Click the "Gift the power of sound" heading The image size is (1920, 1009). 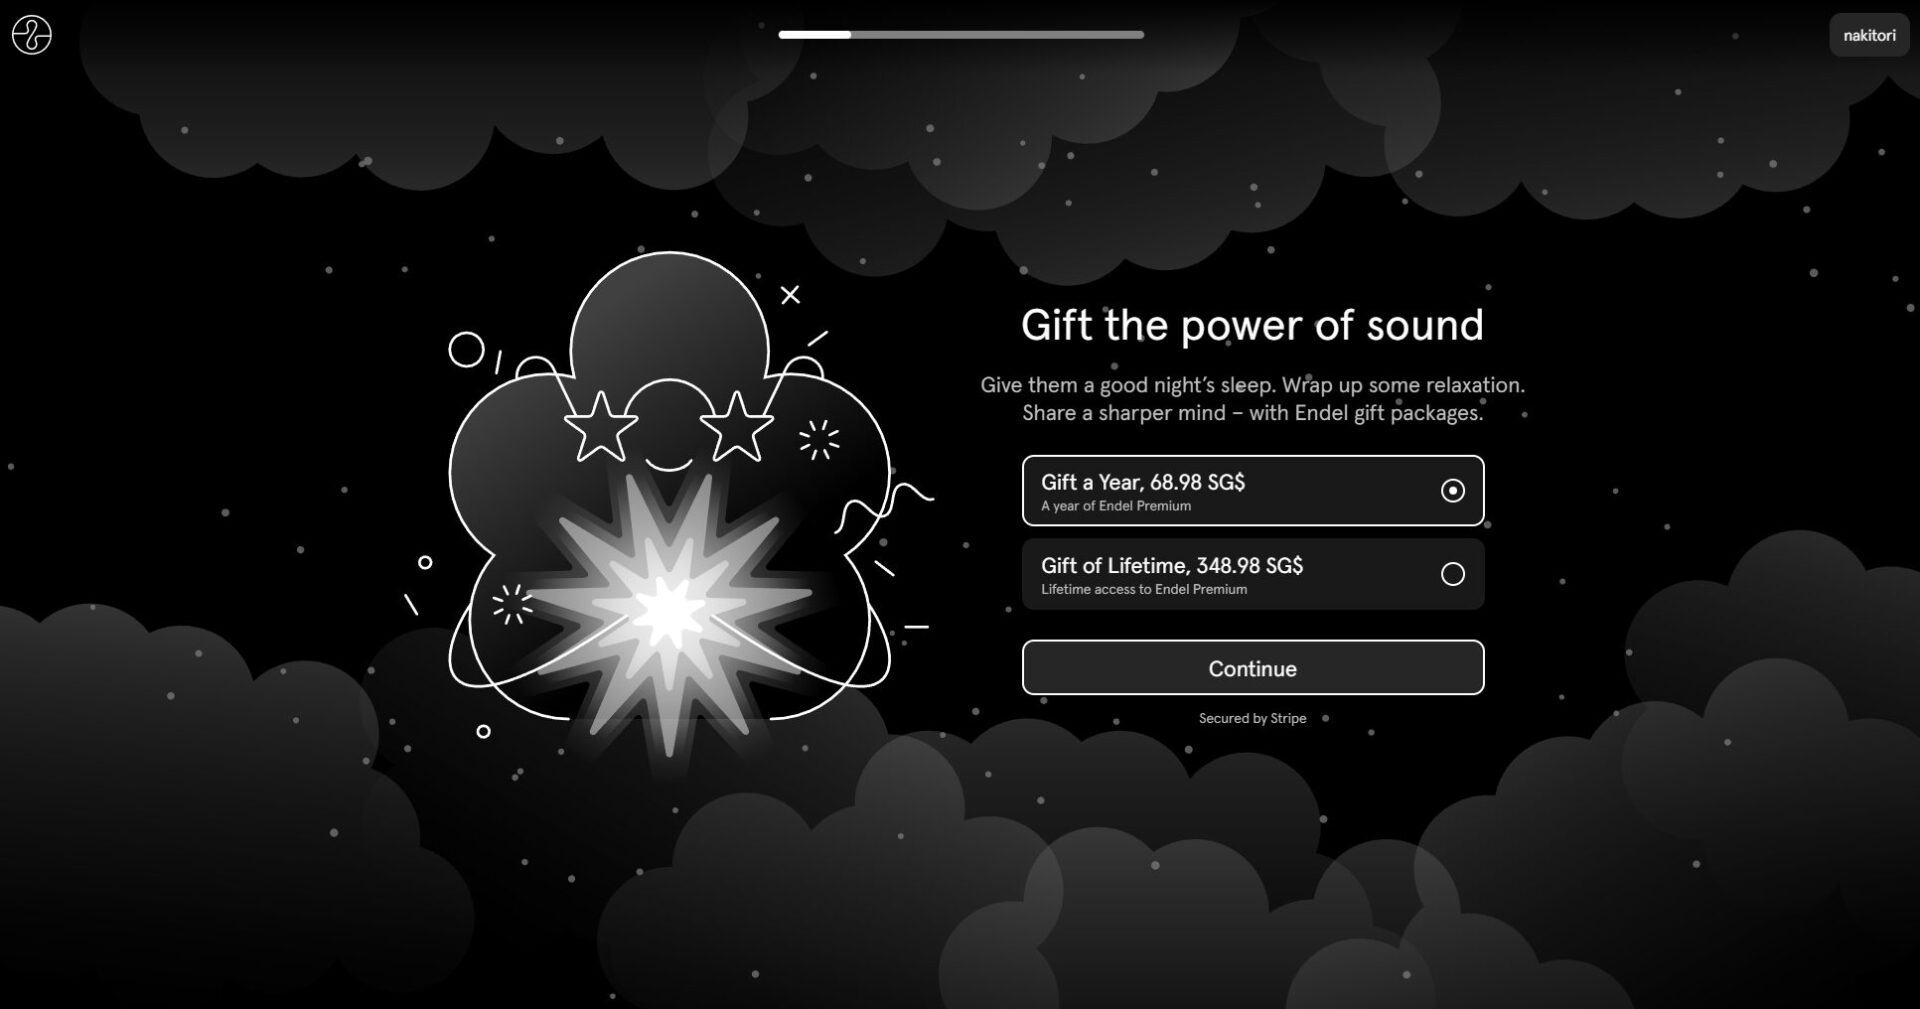point(1252,325)
